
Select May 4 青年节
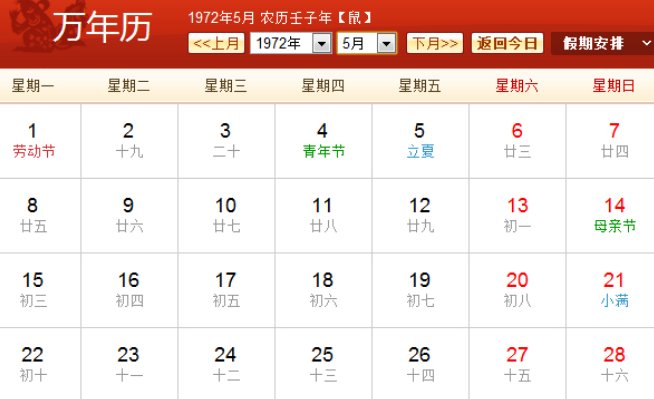323,141
